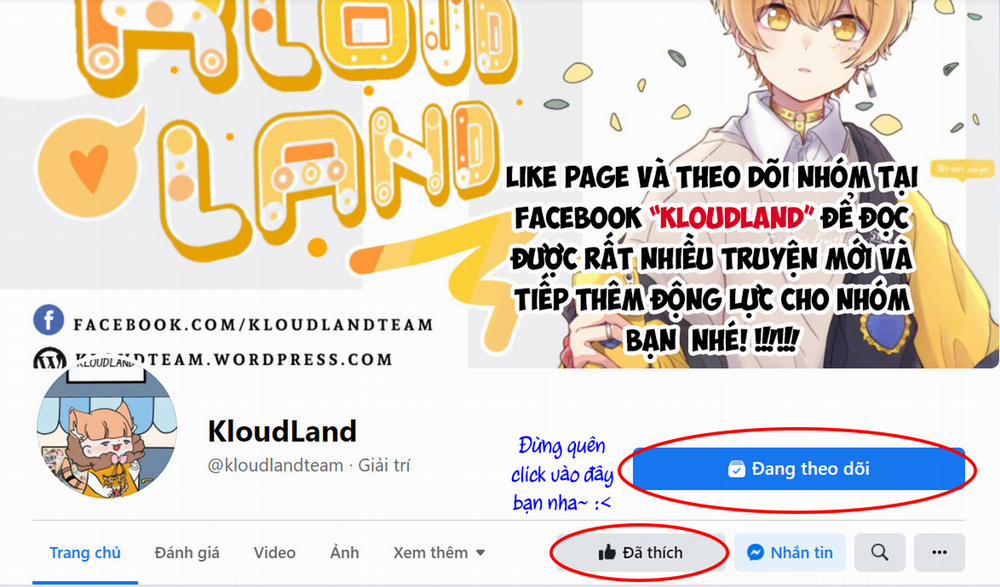The height and width of the screenshot is (587, 1000).
Task: Select the Ảnh tab
Action: (344, 553)
